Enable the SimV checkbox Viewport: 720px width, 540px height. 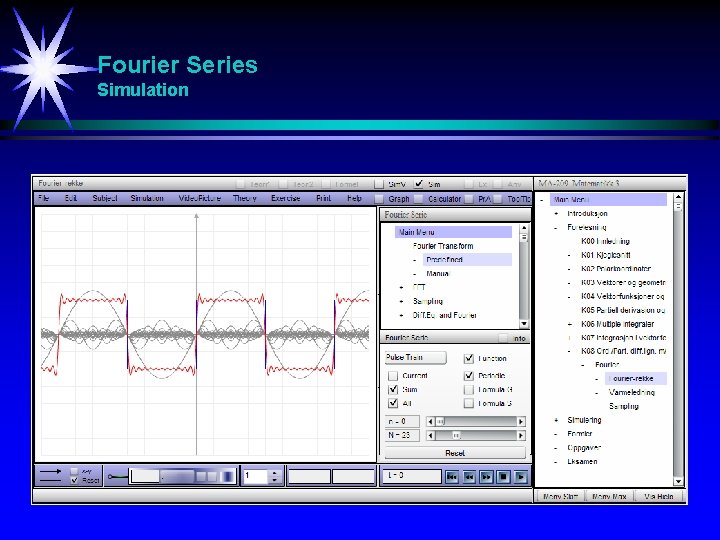[379, 184]
